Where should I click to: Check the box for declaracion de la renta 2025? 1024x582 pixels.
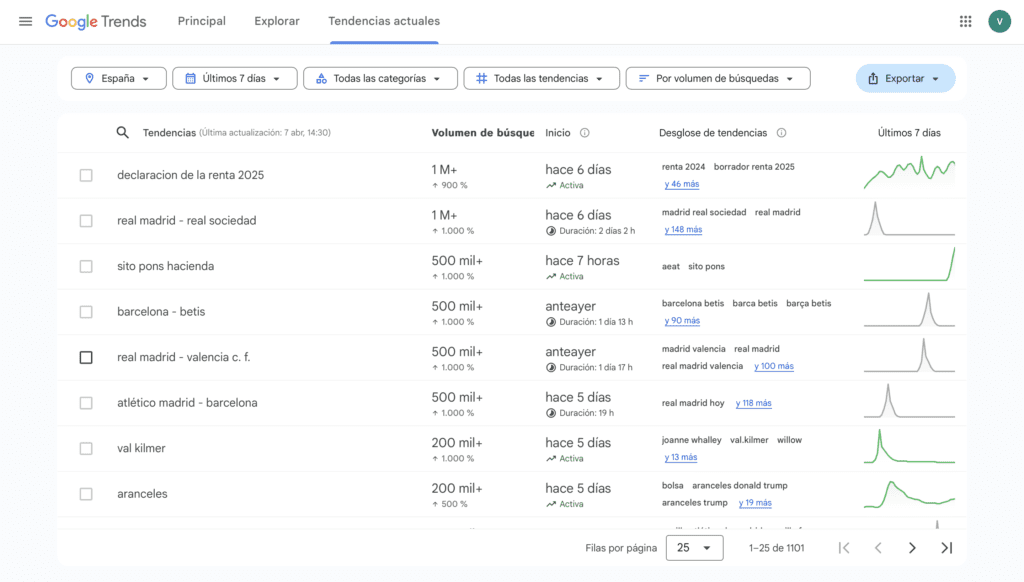[x=86, y=175]
